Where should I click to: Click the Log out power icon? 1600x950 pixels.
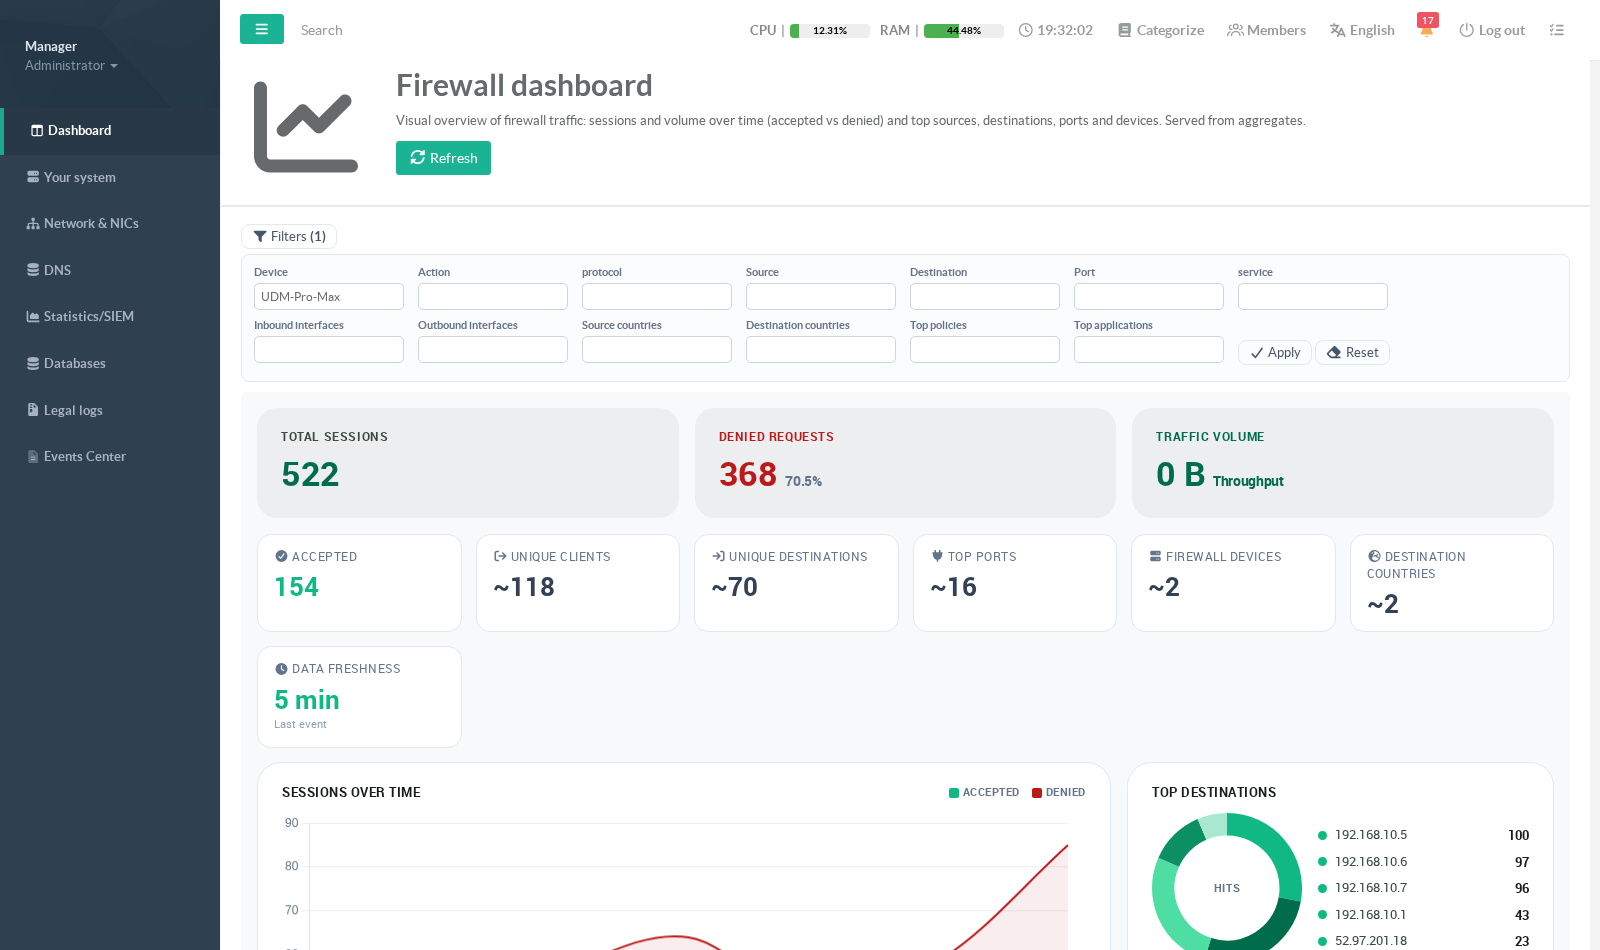pyautogui.click(x=1466, y=30)
